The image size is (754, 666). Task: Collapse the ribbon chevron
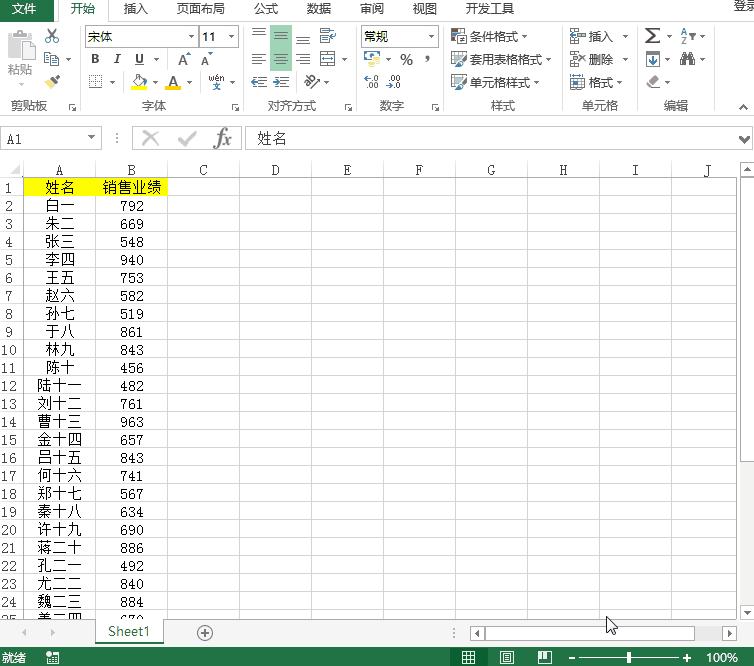coord(743,107)
